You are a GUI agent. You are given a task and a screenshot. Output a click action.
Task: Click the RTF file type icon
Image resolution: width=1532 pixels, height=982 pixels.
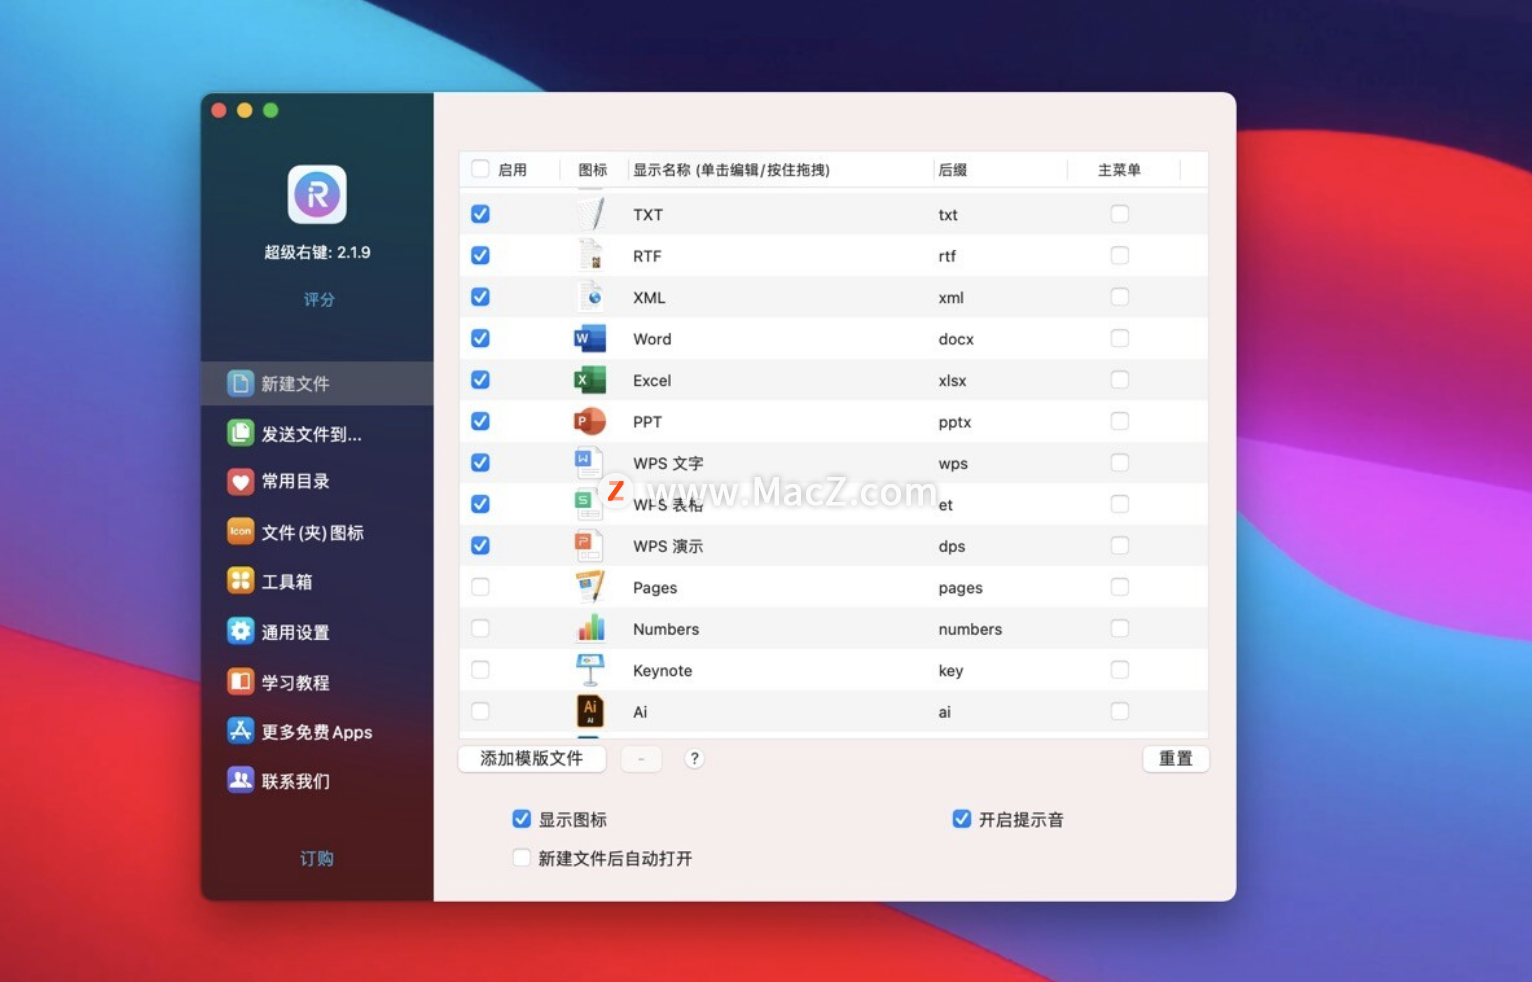(591, 255)
